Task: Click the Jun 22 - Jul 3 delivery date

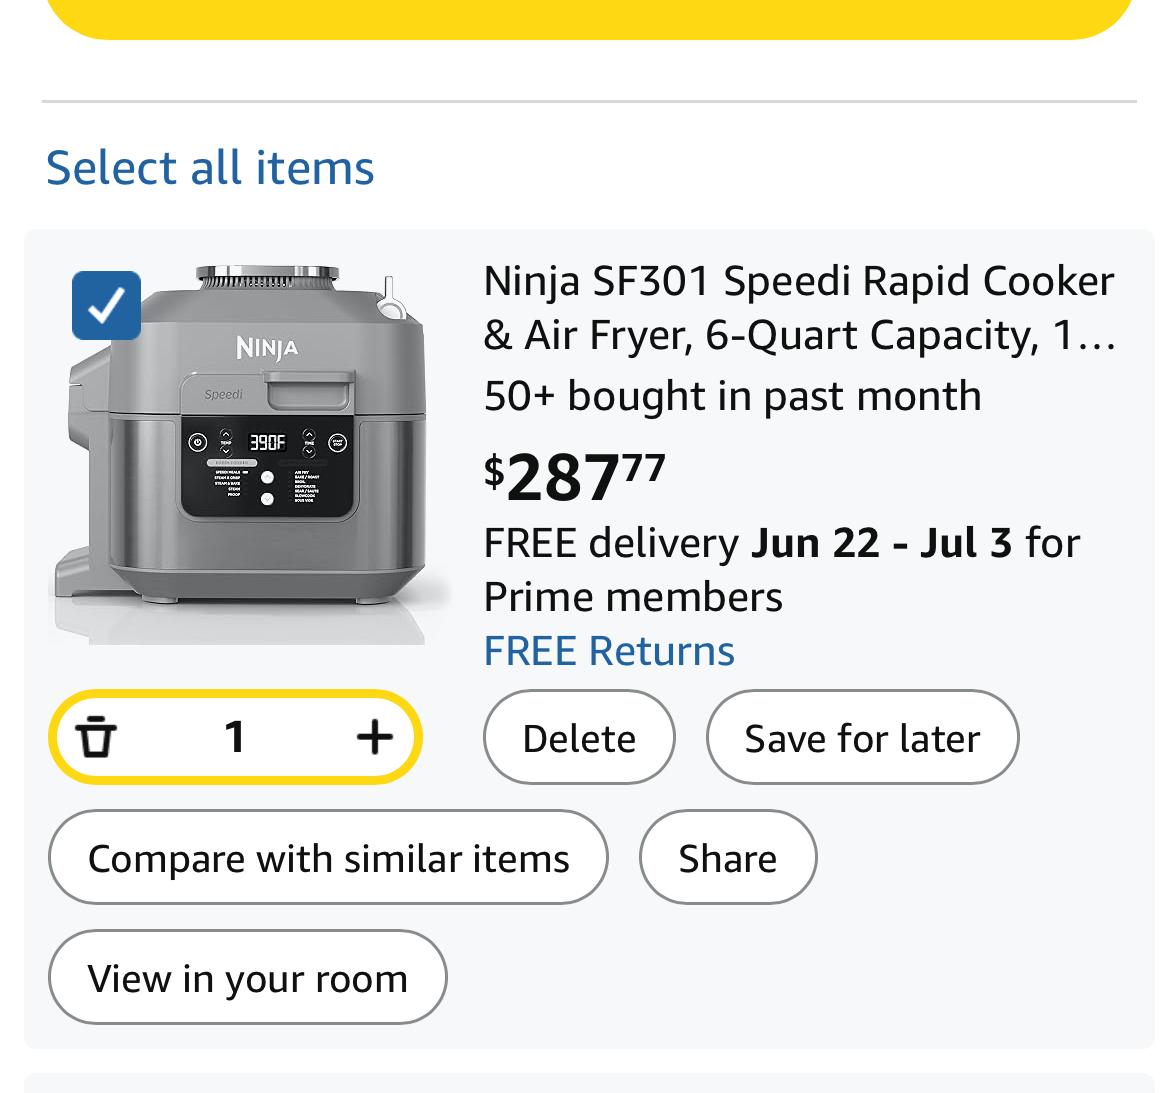Action: point(881,543)
